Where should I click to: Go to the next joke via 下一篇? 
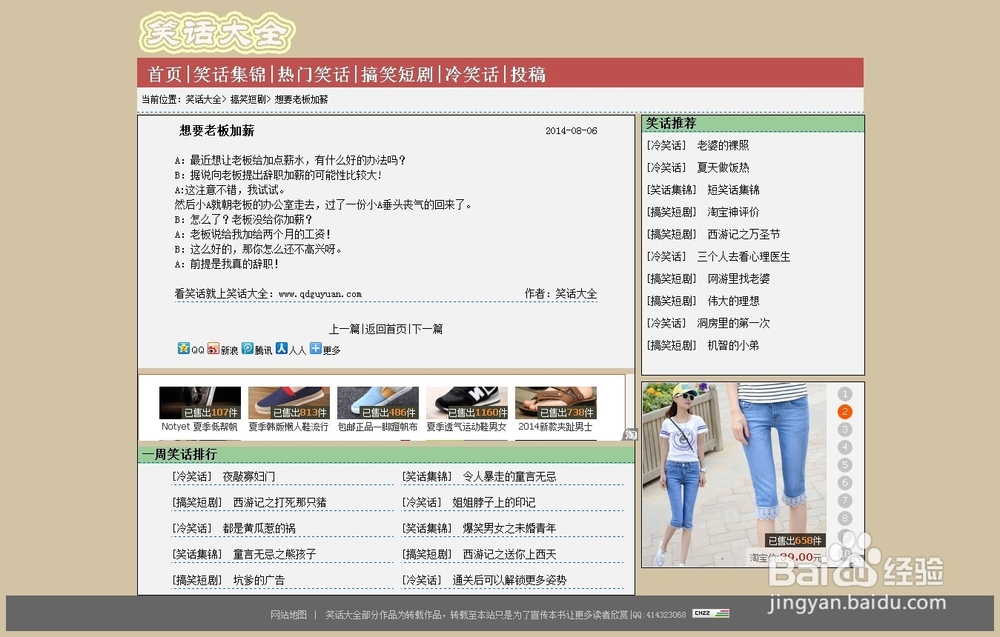pyautogui.click(x=427, y=328)
